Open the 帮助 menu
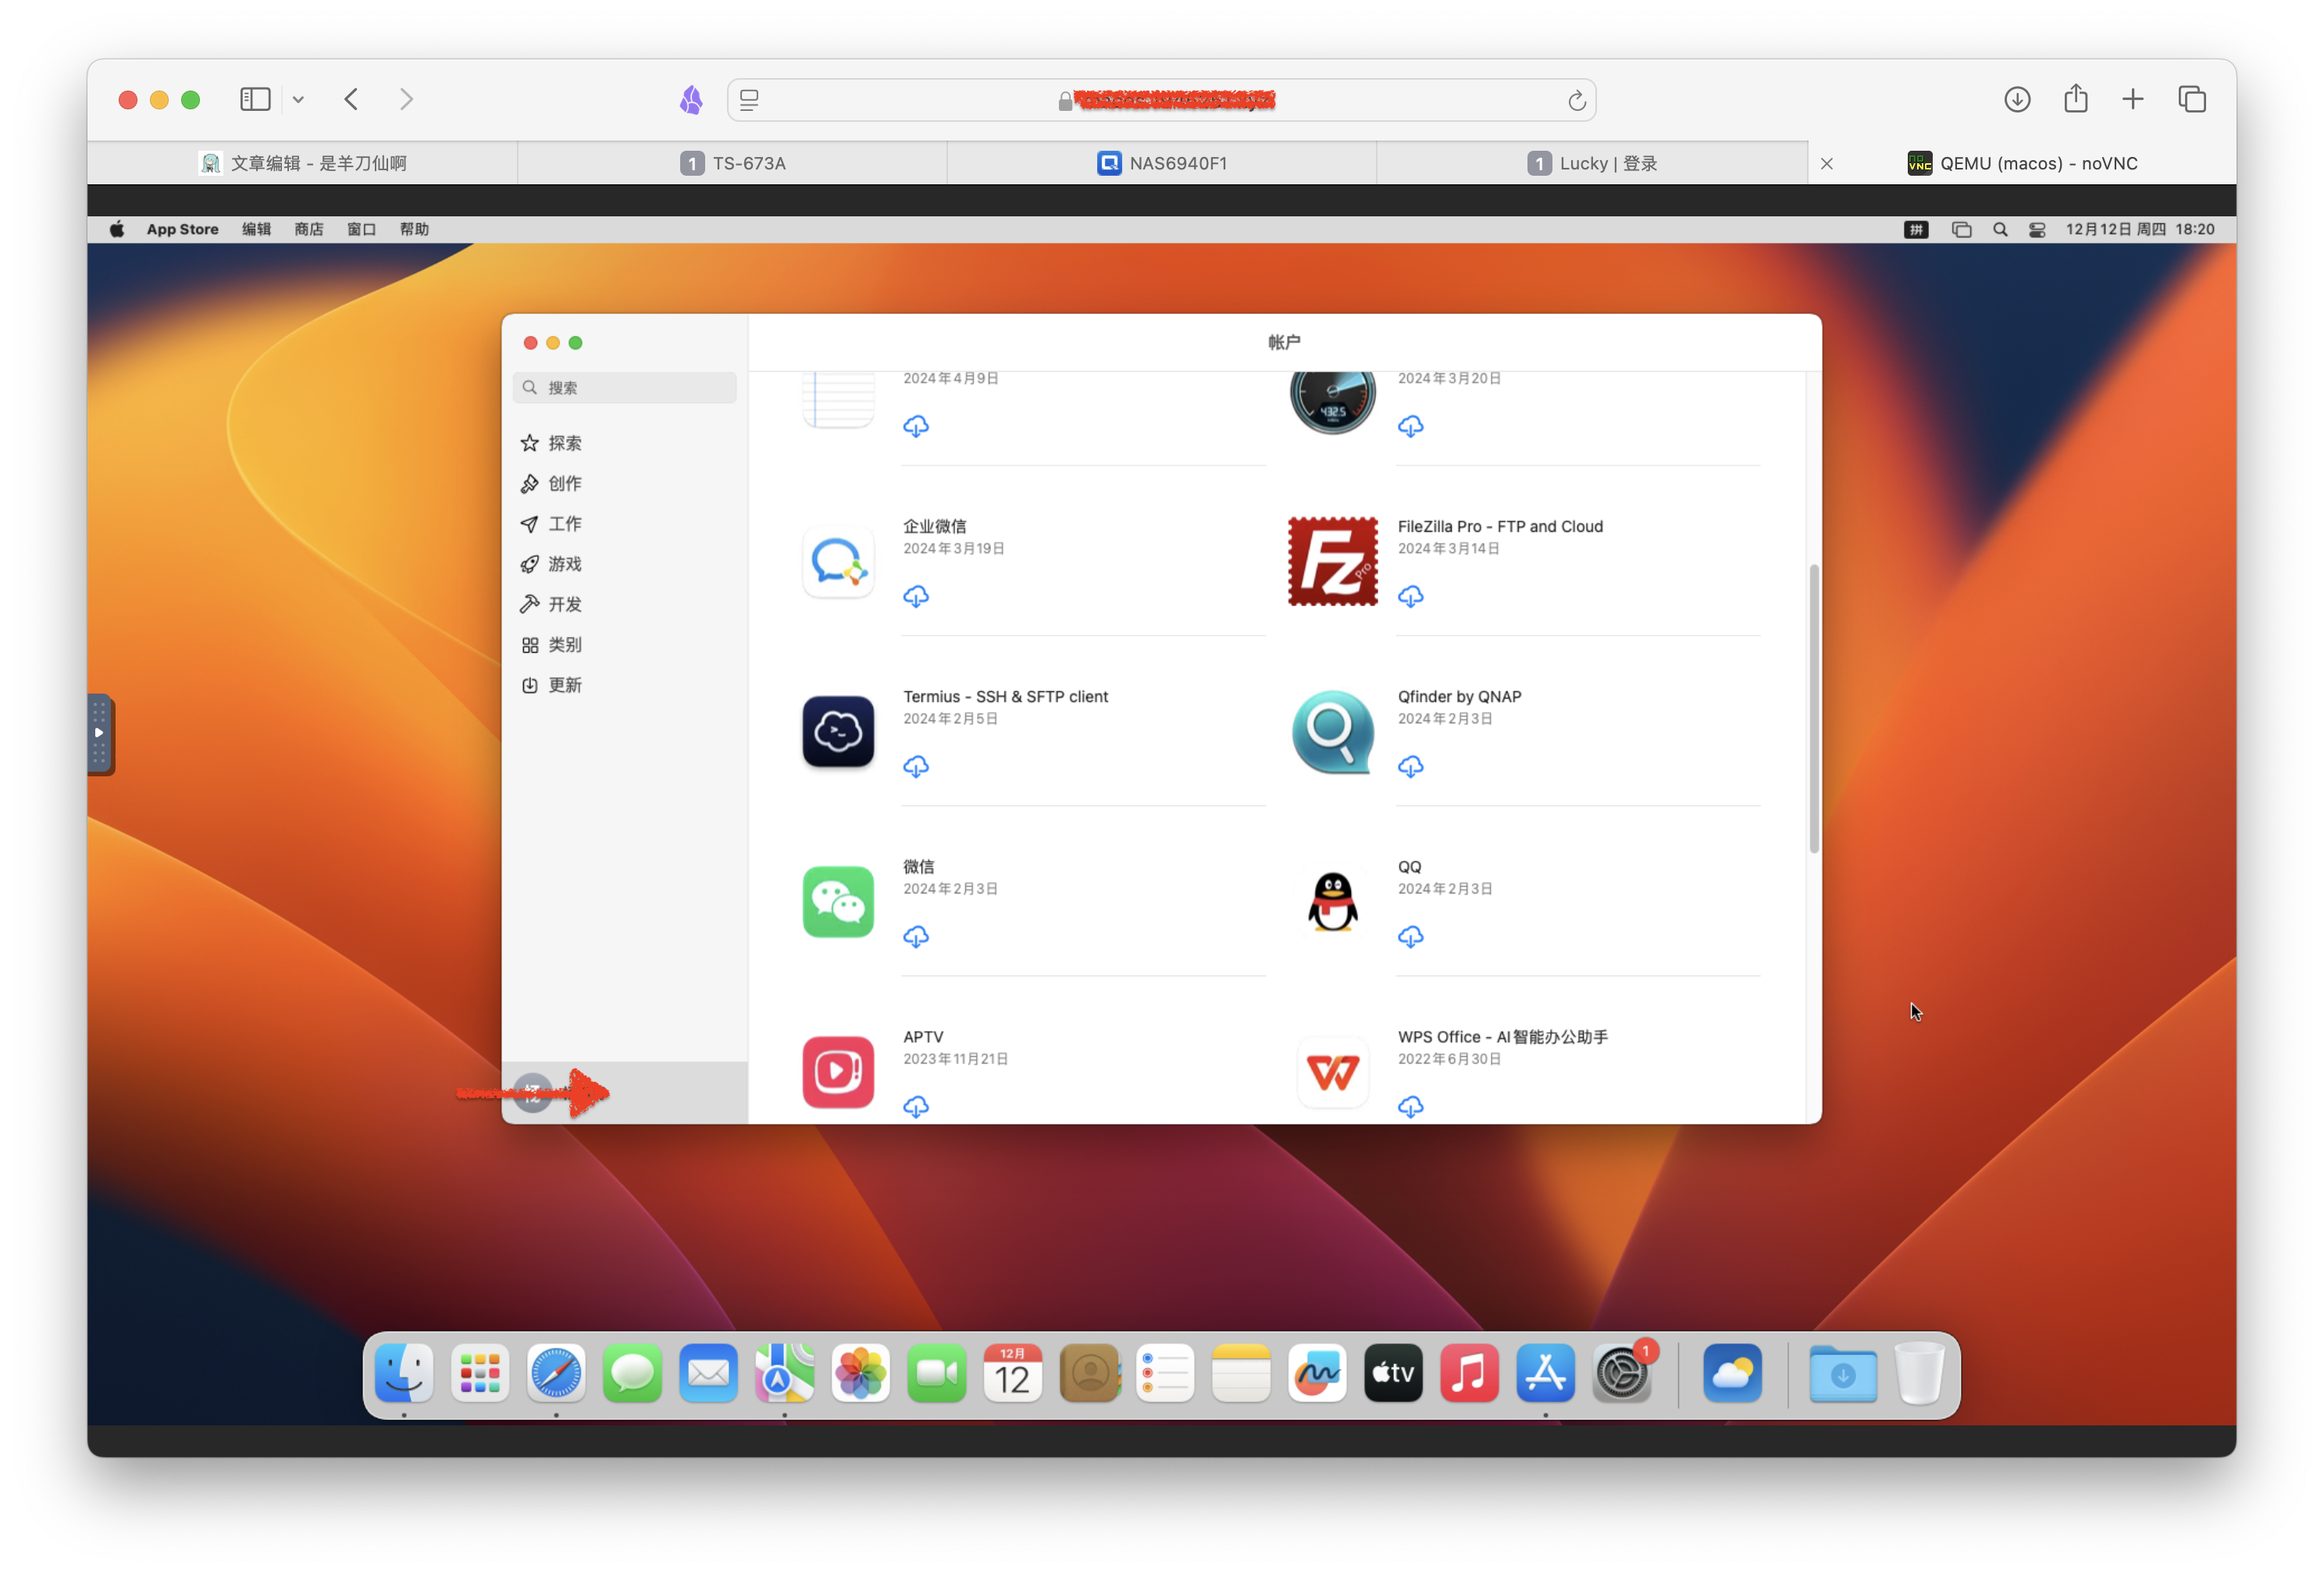 click(x=413, y=229)
